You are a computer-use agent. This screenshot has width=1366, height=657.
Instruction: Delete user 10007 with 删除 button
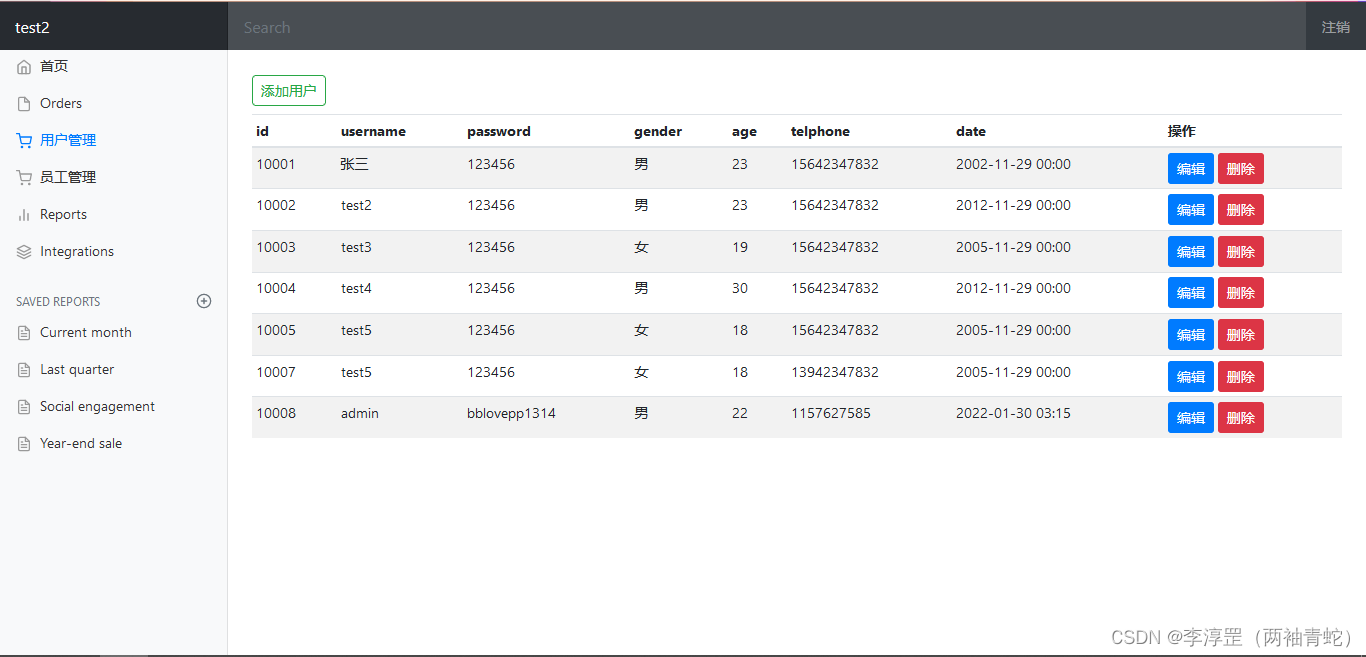pos(1241,376)
